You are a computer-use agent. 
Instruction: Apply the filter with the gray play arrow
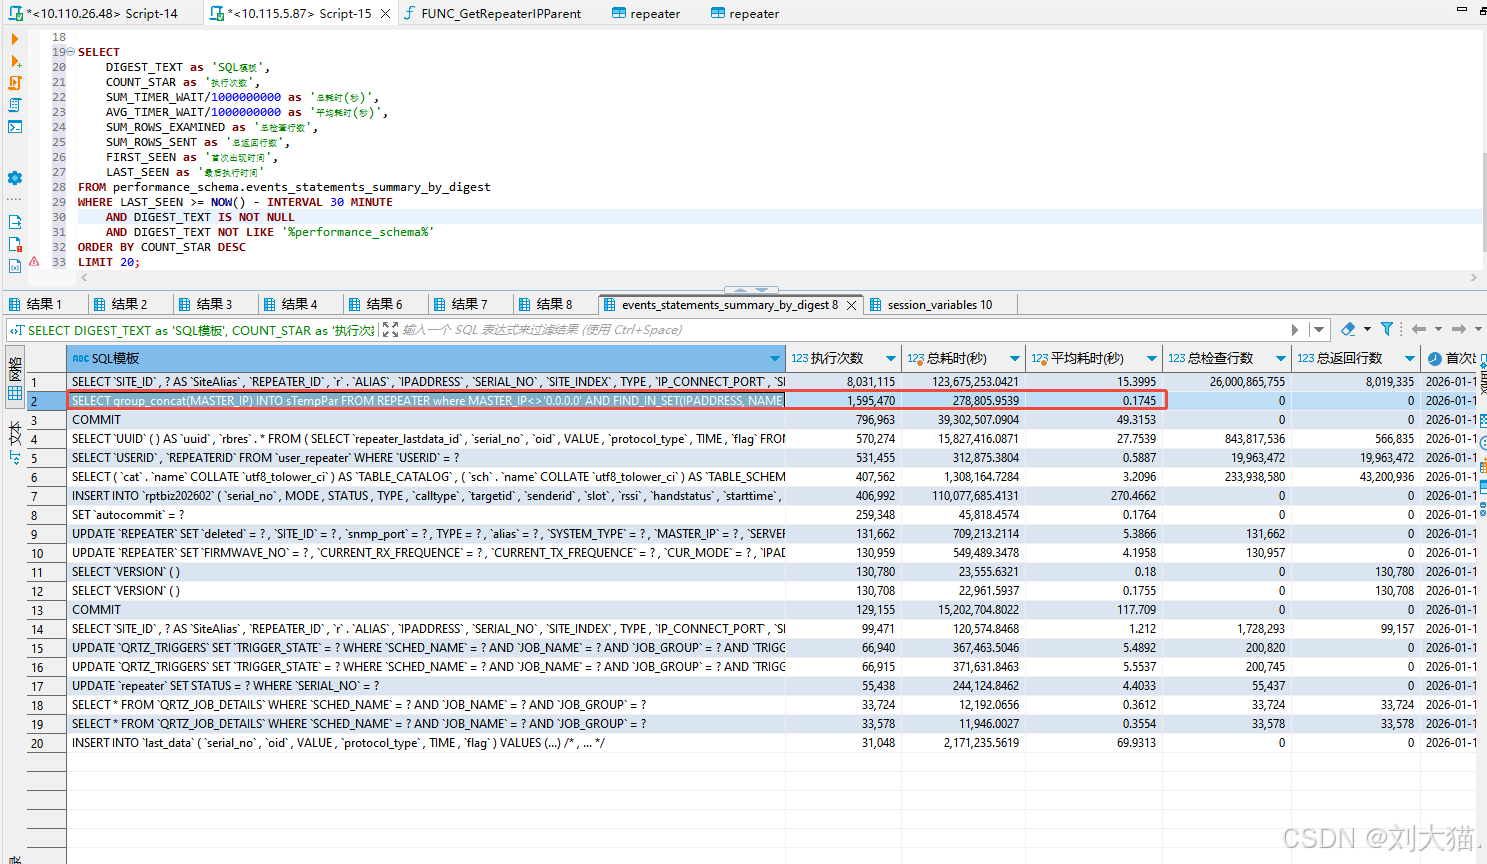click(x=1295, y=329)
